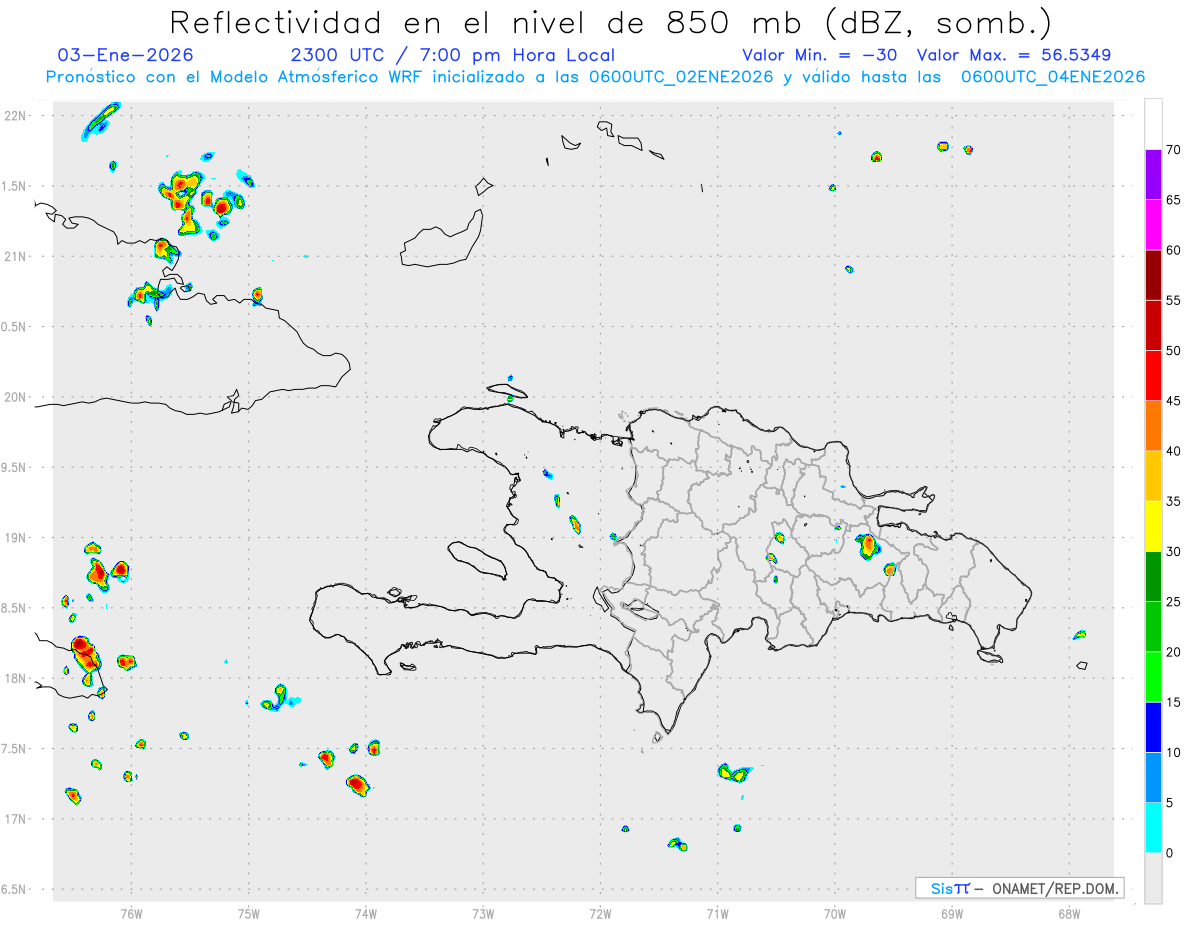Image resolution: width=1200 pixels, height=927 pixels.
Task: Select the colorbar tick label "10"
Action: [1174, 753]
